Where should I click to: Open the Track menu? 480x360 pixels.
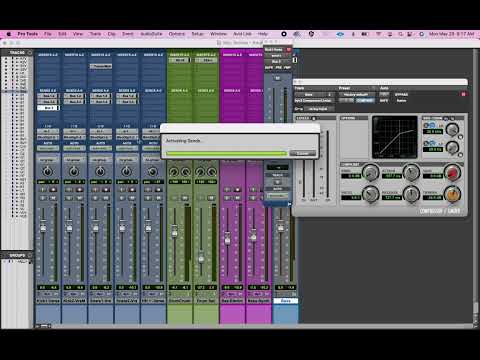click(95, 34)
